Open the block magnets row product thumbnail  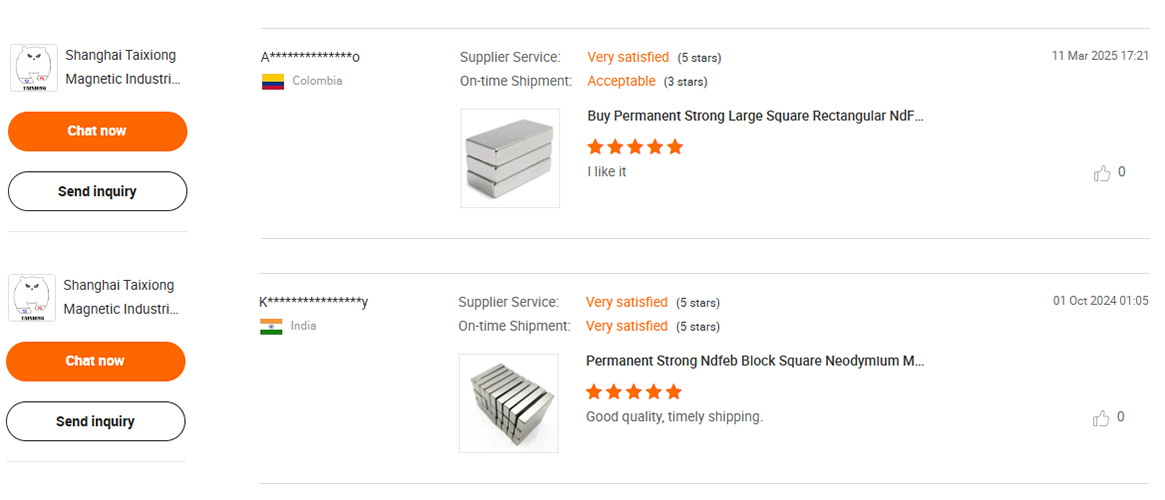[x=508, y=402]
